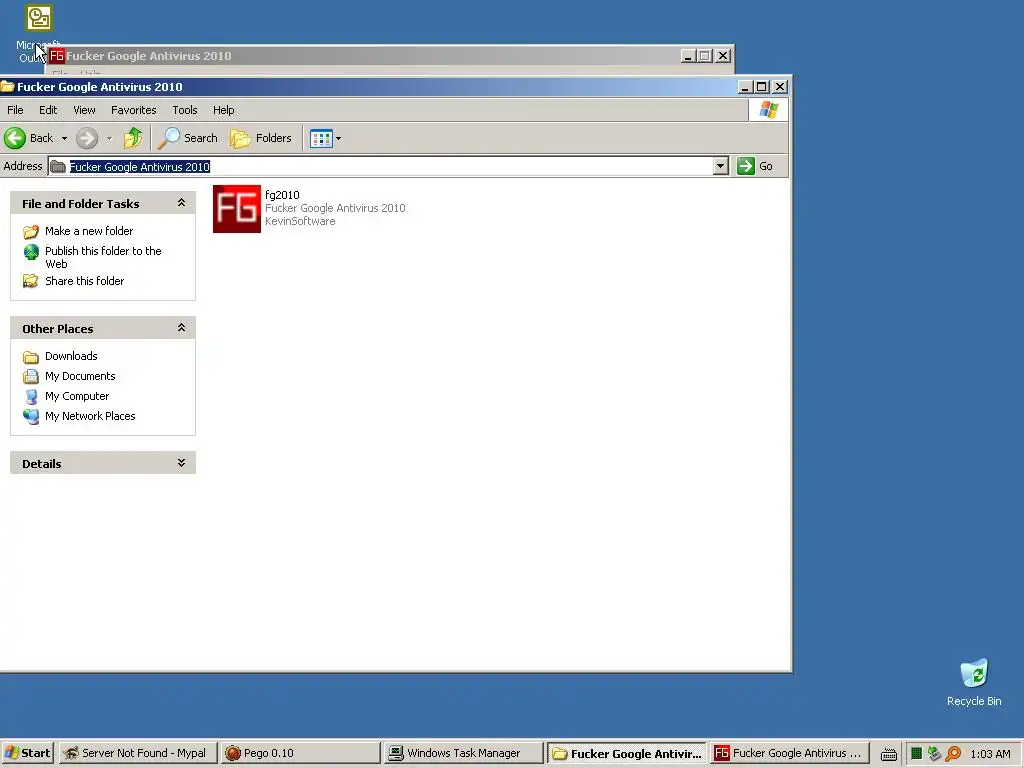
Task: Open the Search pane
Action: [188, 138]
